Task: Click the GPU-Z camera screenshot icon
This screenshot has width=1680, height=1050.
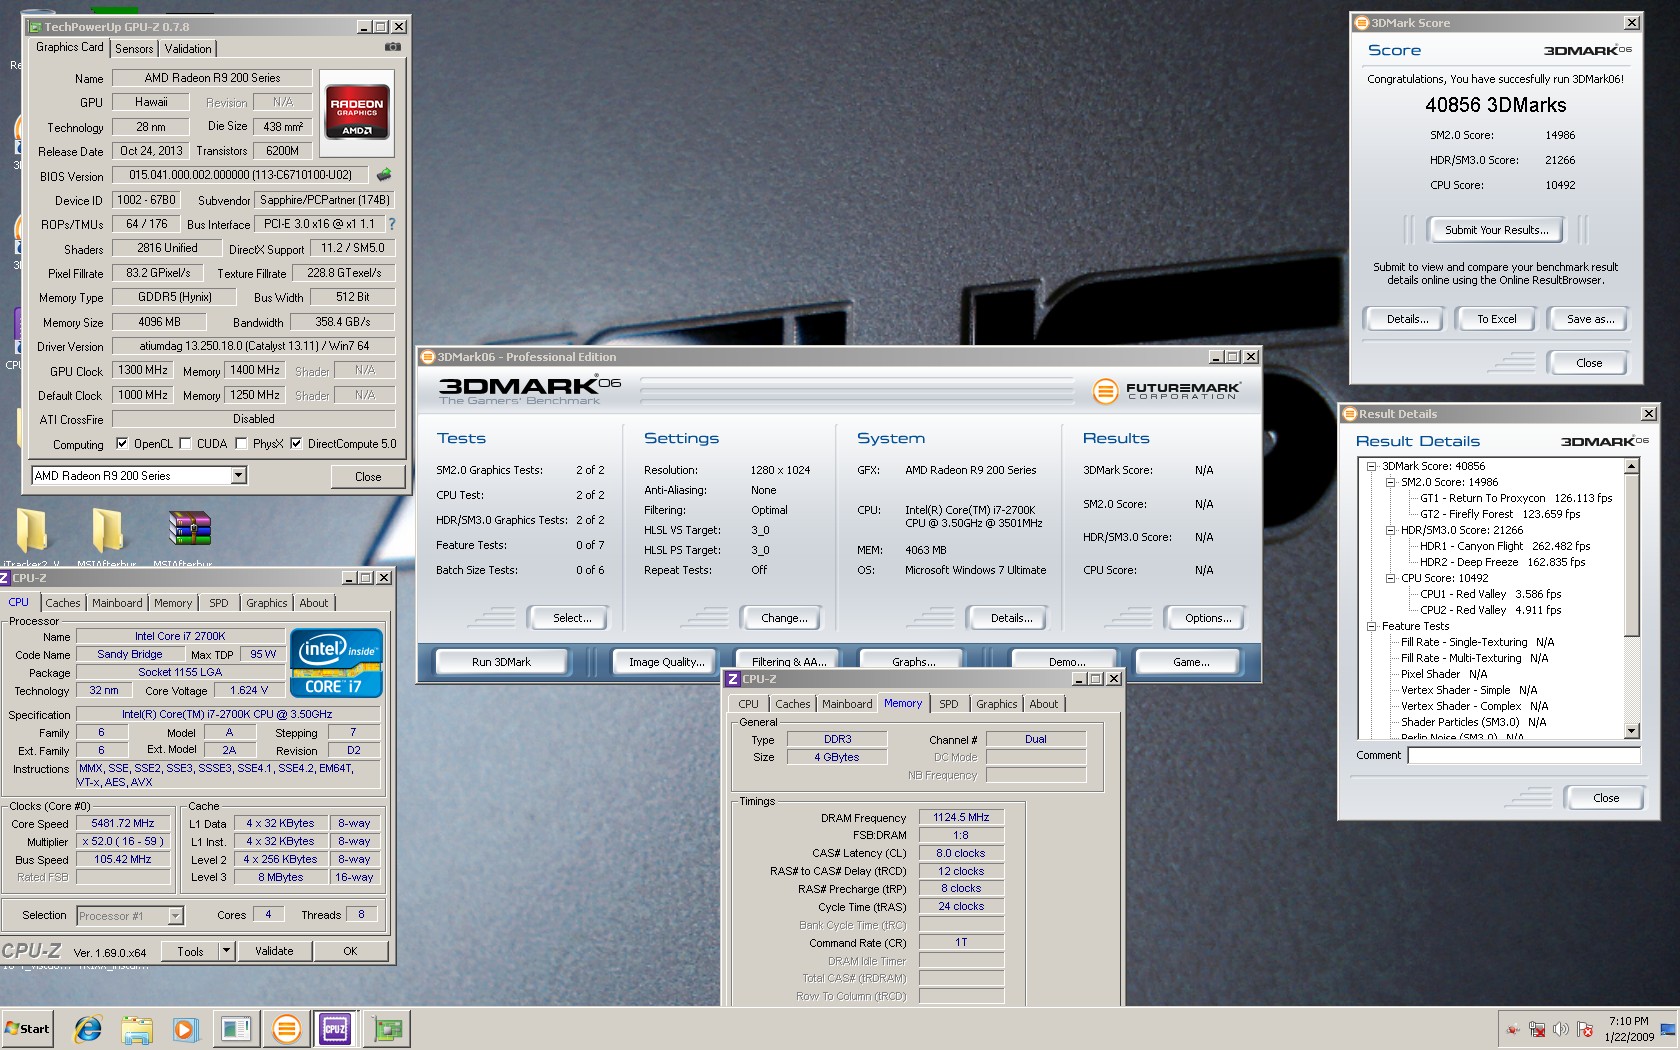Action: tap(393, 47)
